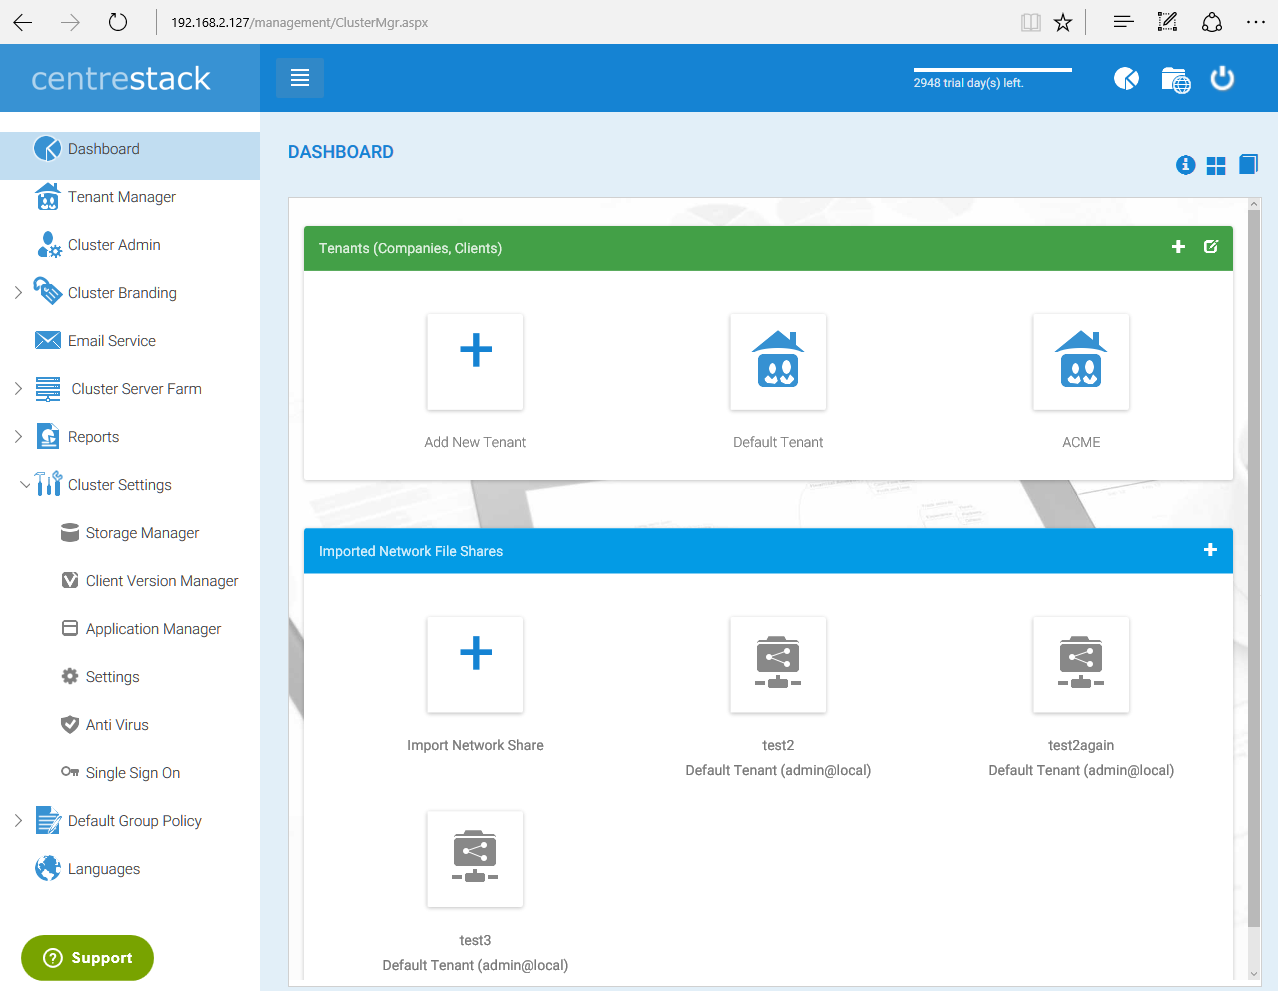Click the info circle icon
Viewport: 1278px width, 991px height.
pyautogui.click(x=1185, y=165)
